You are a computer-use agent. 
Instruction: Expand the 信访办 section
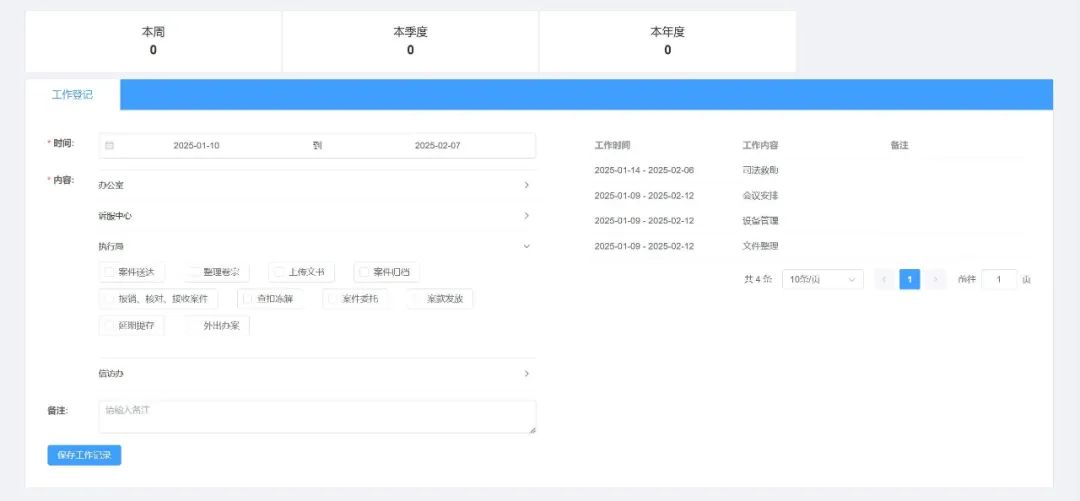click(x=526, y=374)
